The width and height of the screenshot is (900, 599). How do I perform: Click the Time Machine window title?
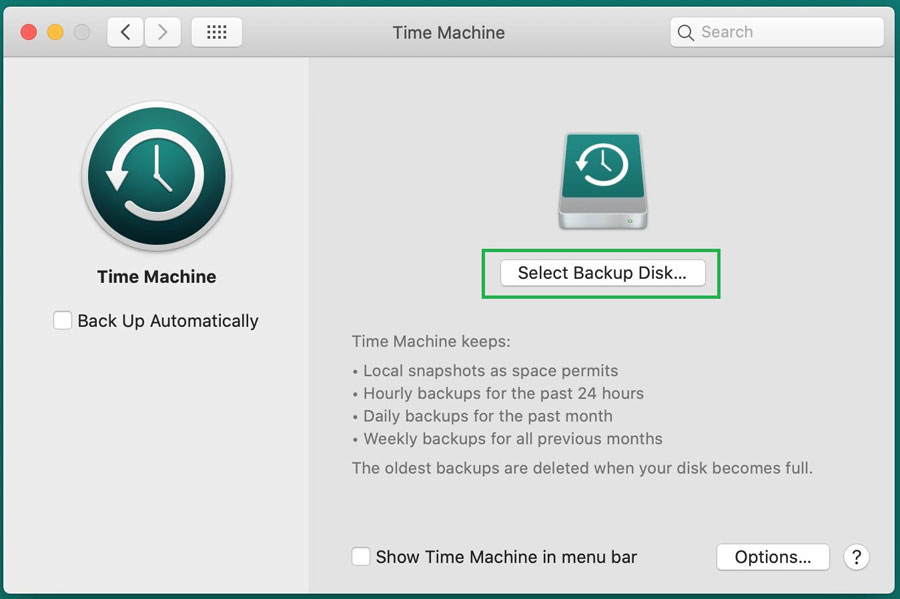pyautogui.click(x=449, y=33)
